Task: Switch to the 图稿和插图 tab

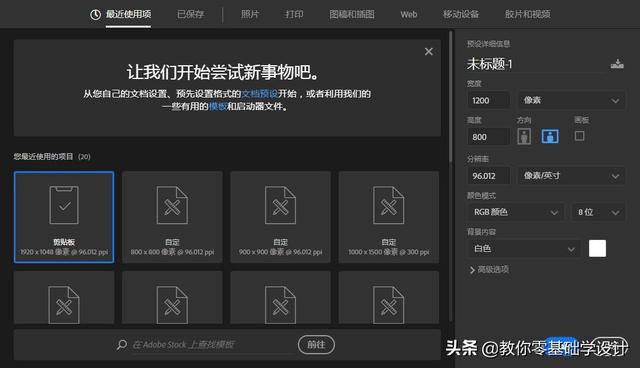Action: tap(352, 15)
